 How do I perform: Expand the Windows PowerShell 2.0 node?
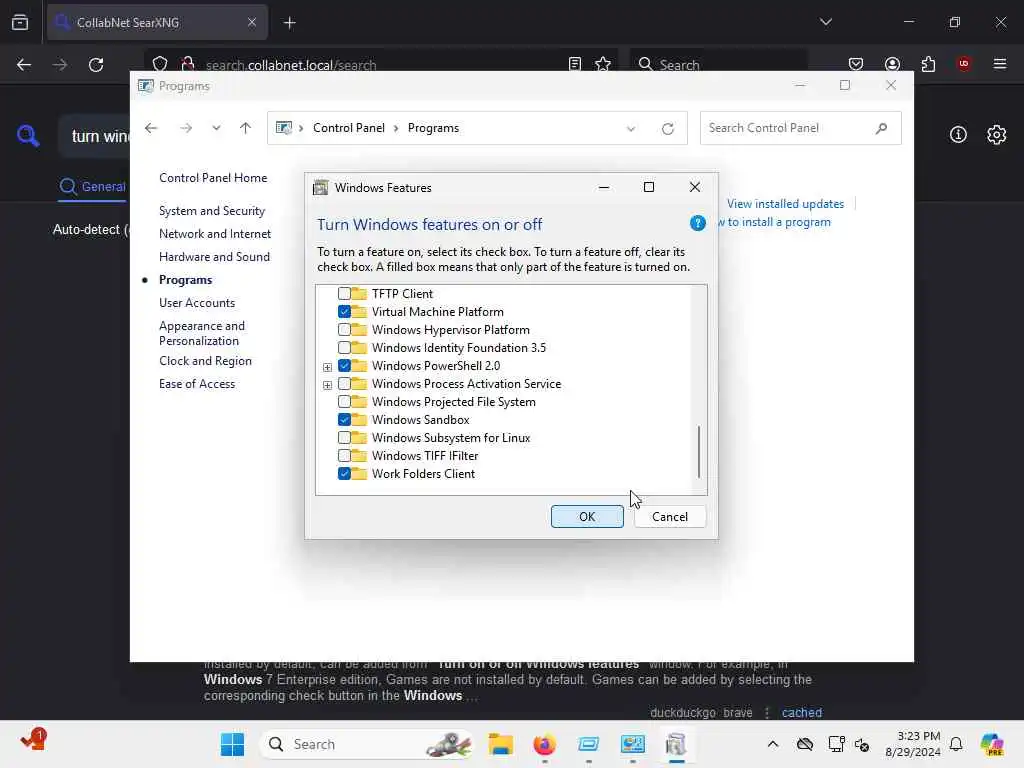pyautogui.click(x=327, y=367)
